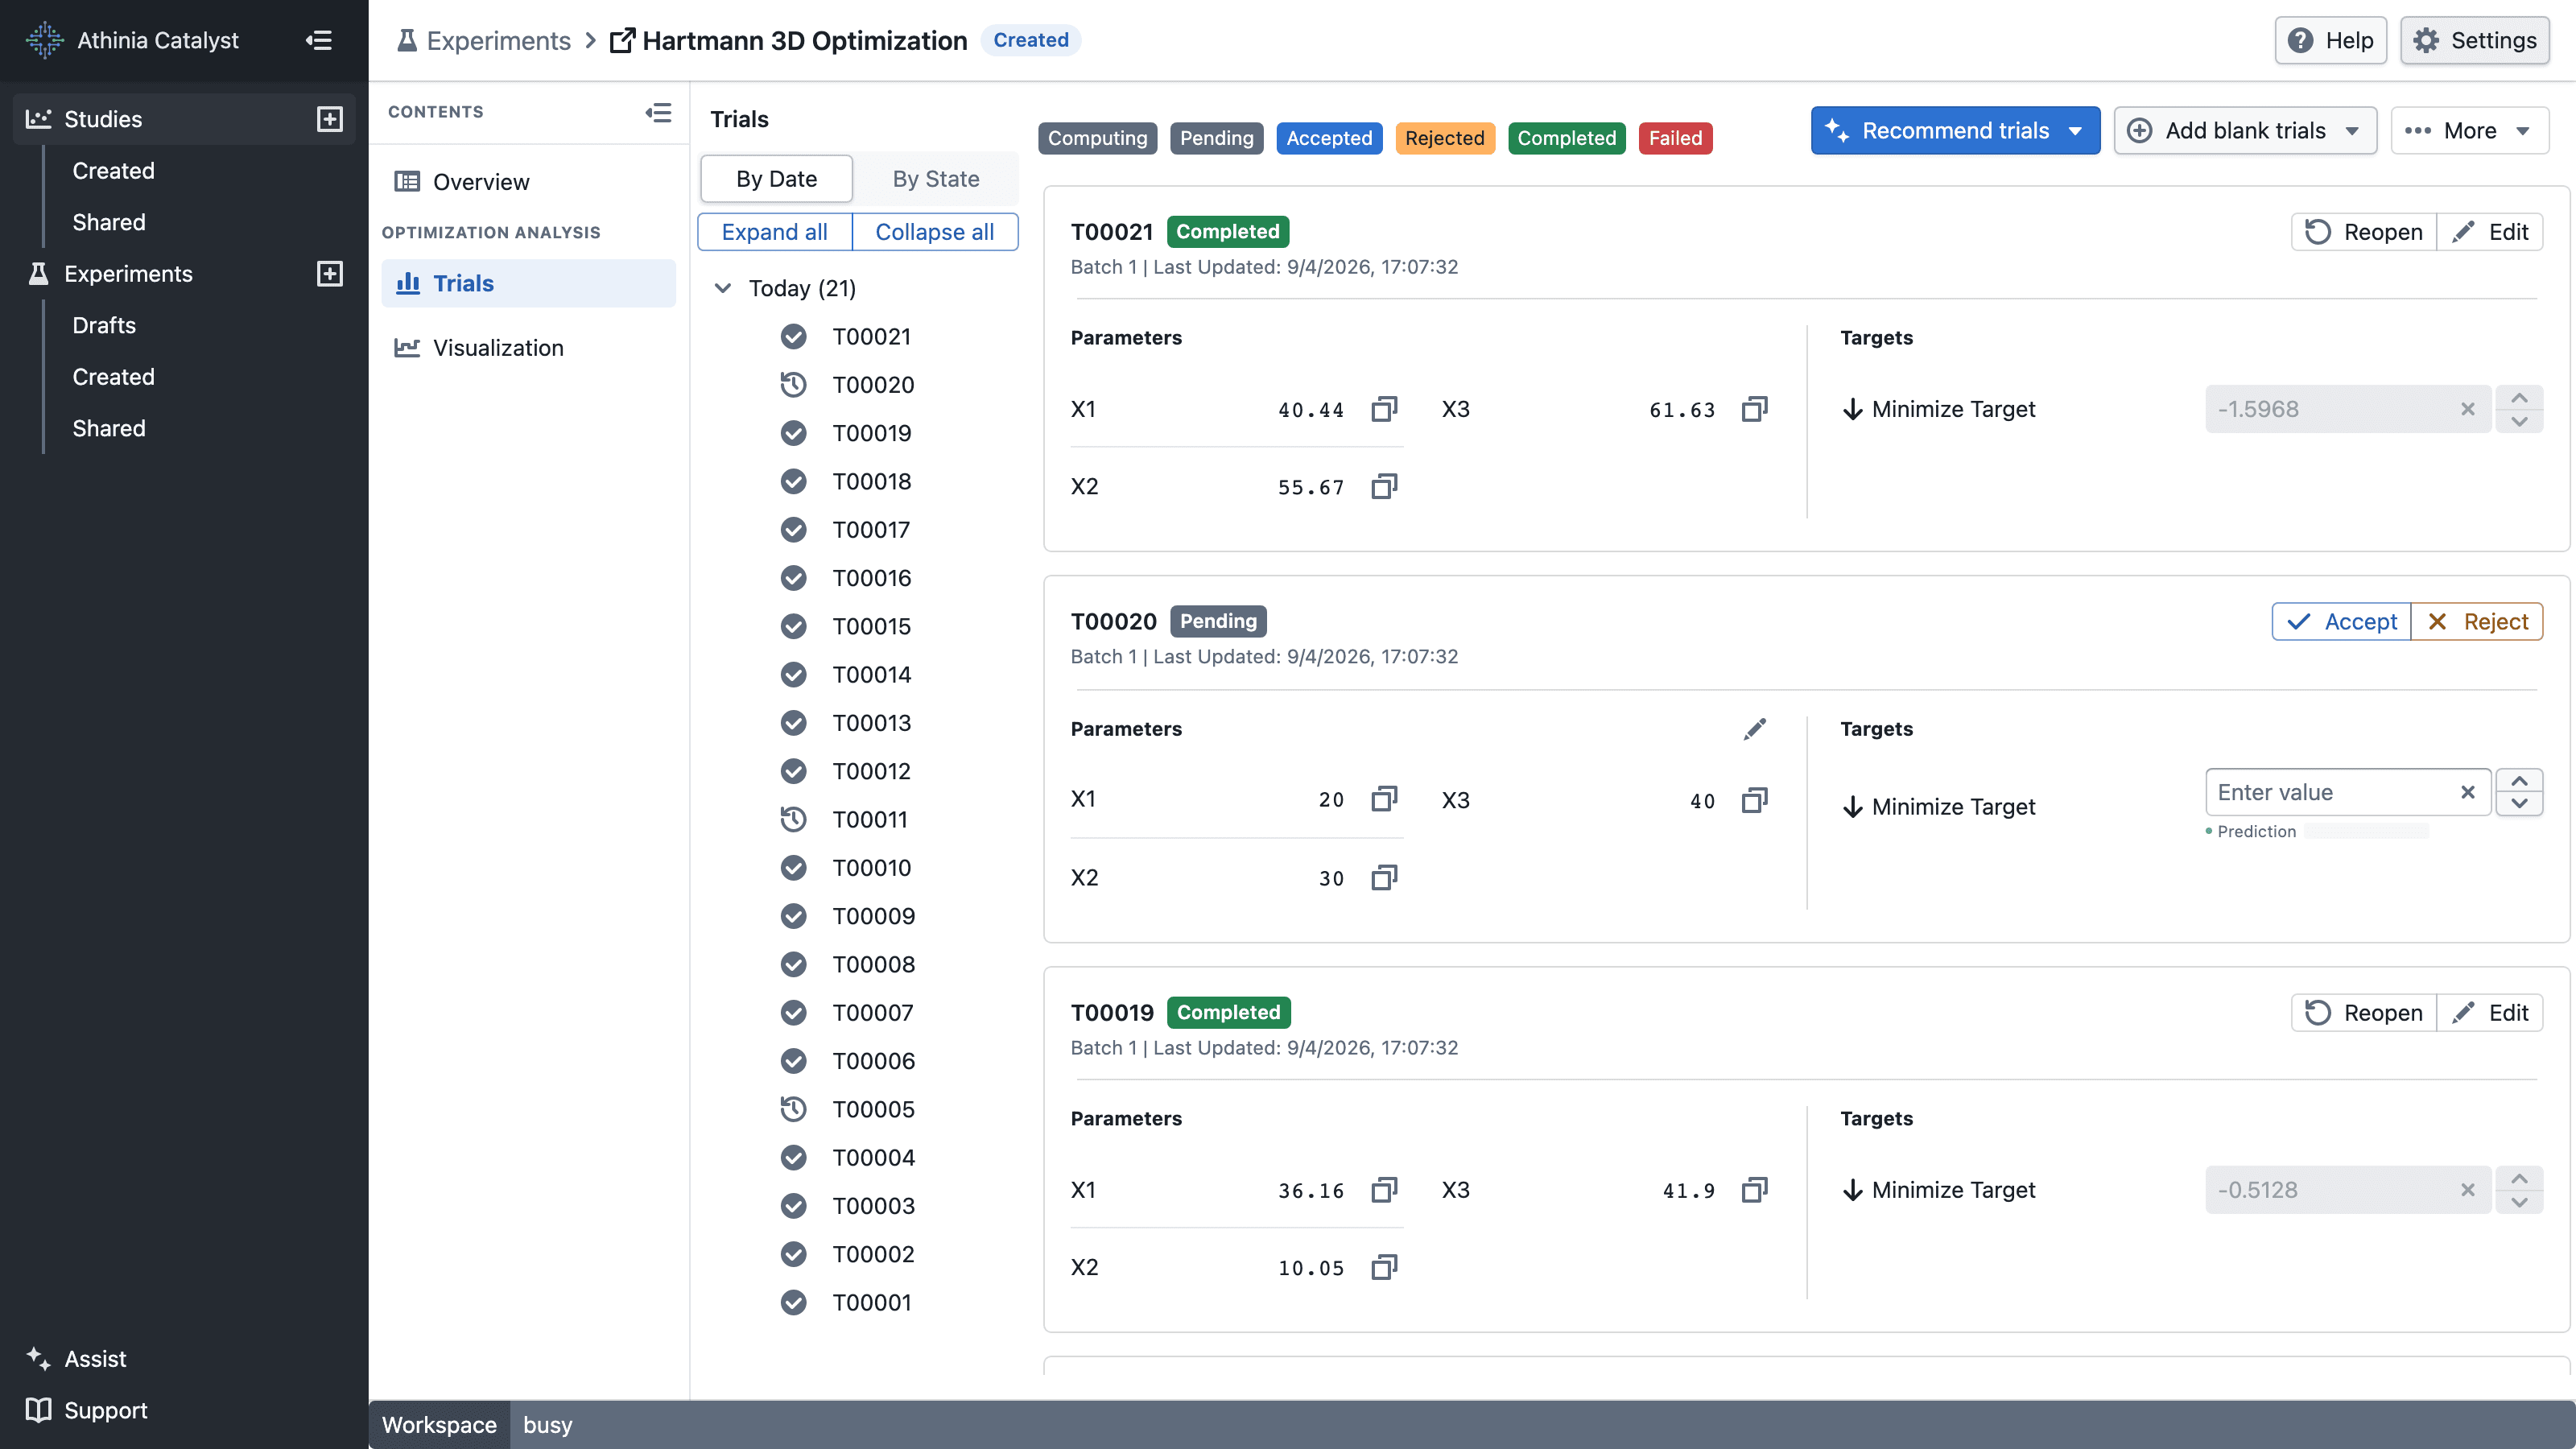Edit parameters pencil icon for T00020

pyautogui.click(x=1755, y=729)
